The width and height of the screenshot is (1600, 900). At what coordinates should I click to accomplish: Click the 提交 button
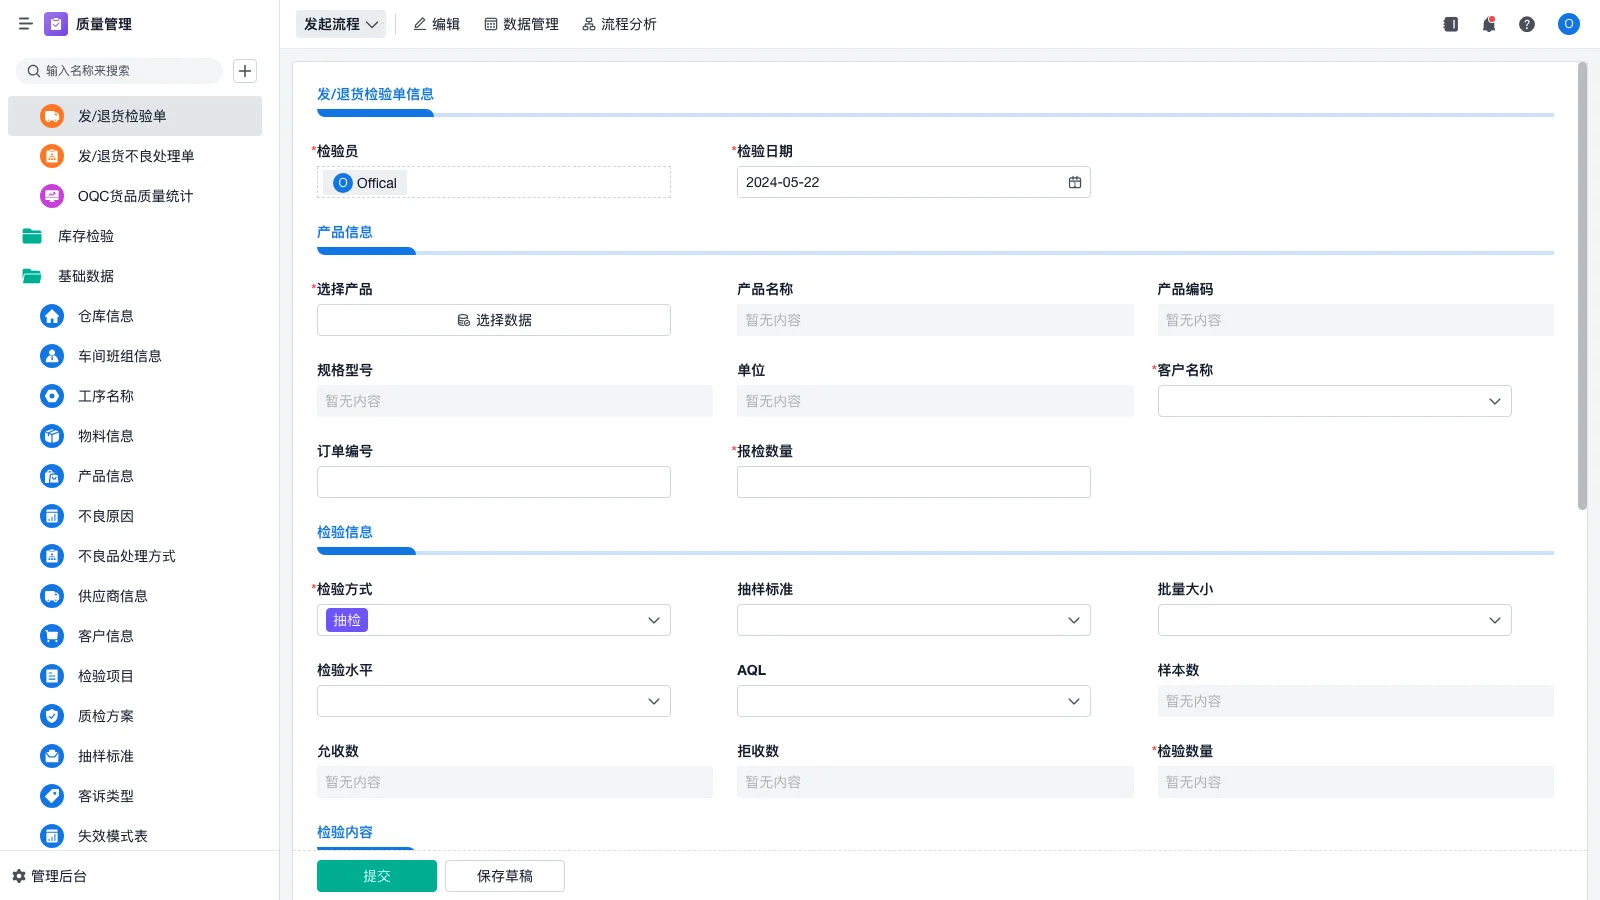coord(376,875)
